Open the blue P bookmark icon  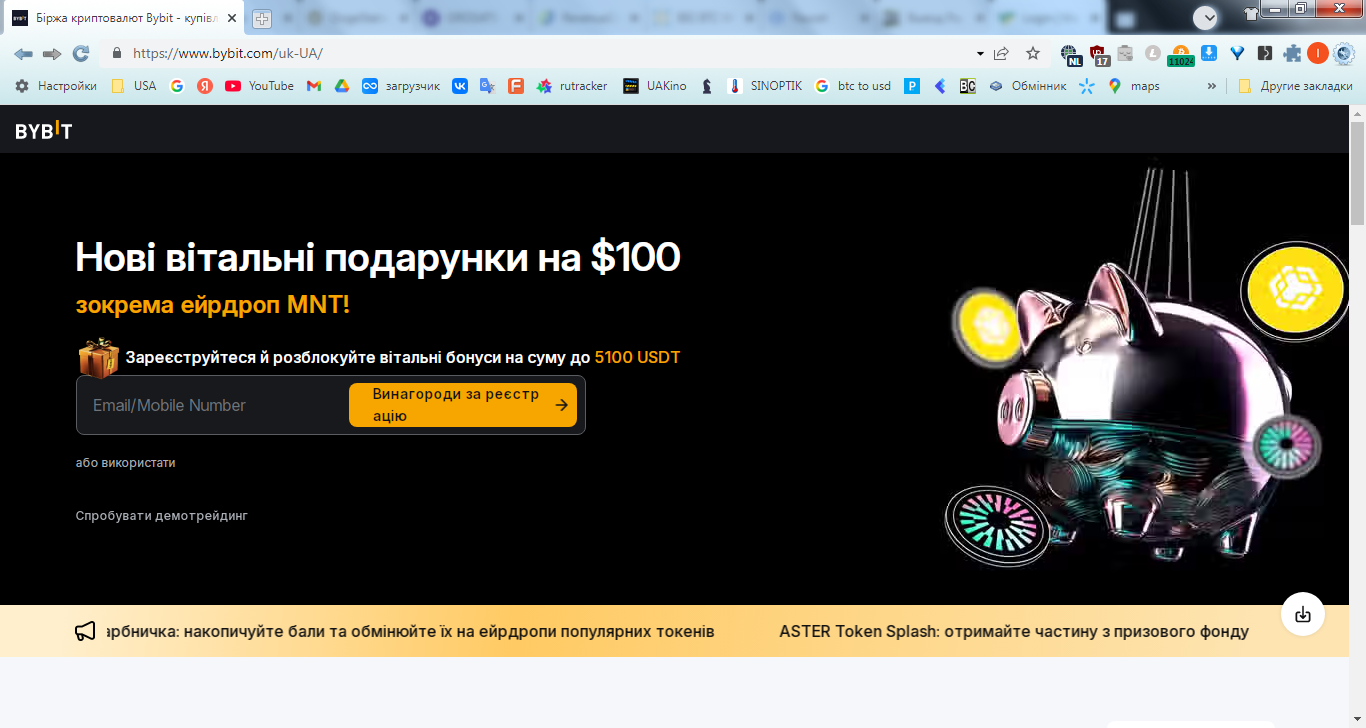912,86
